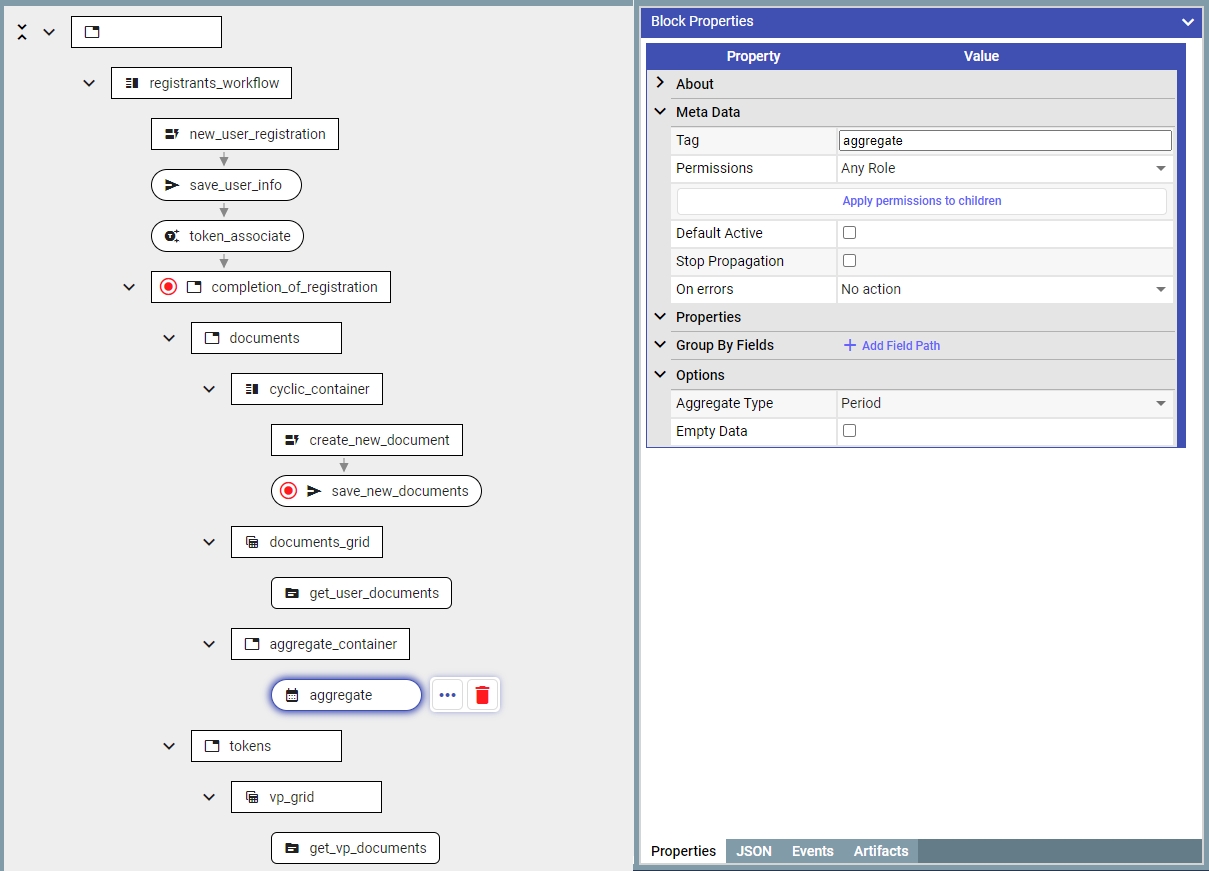Check the Empty Data checkbox
The image size is (1209, 871).
pos(849,431)
